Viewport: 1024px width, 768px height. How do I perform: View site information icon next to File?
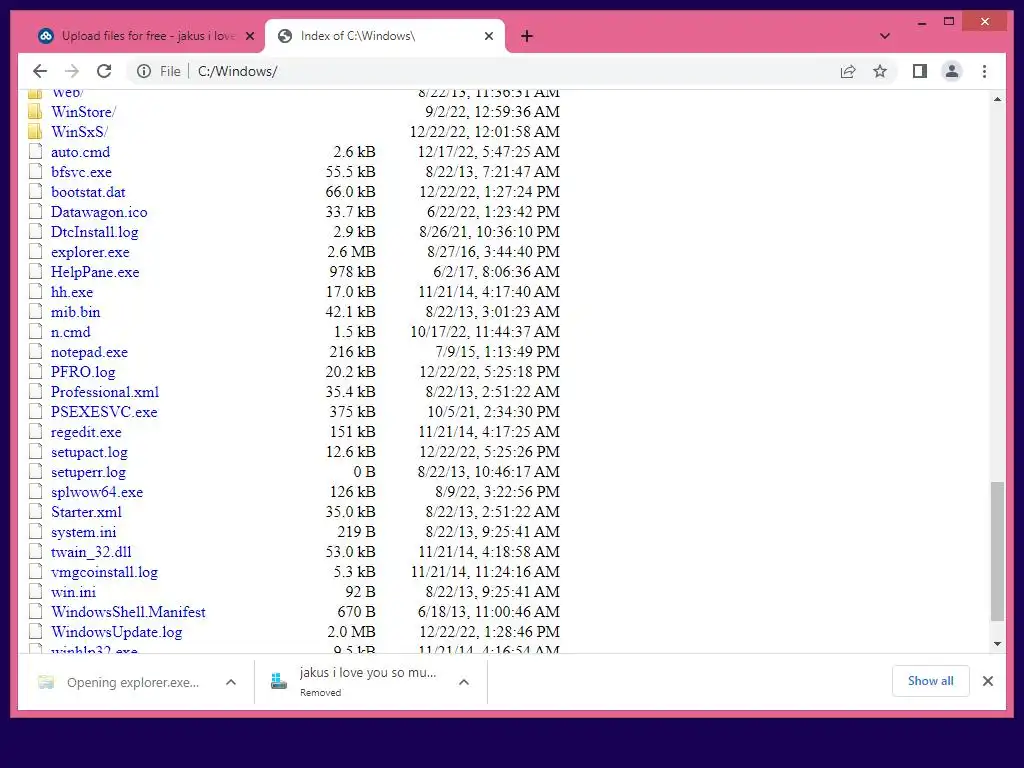coord(144,71)
